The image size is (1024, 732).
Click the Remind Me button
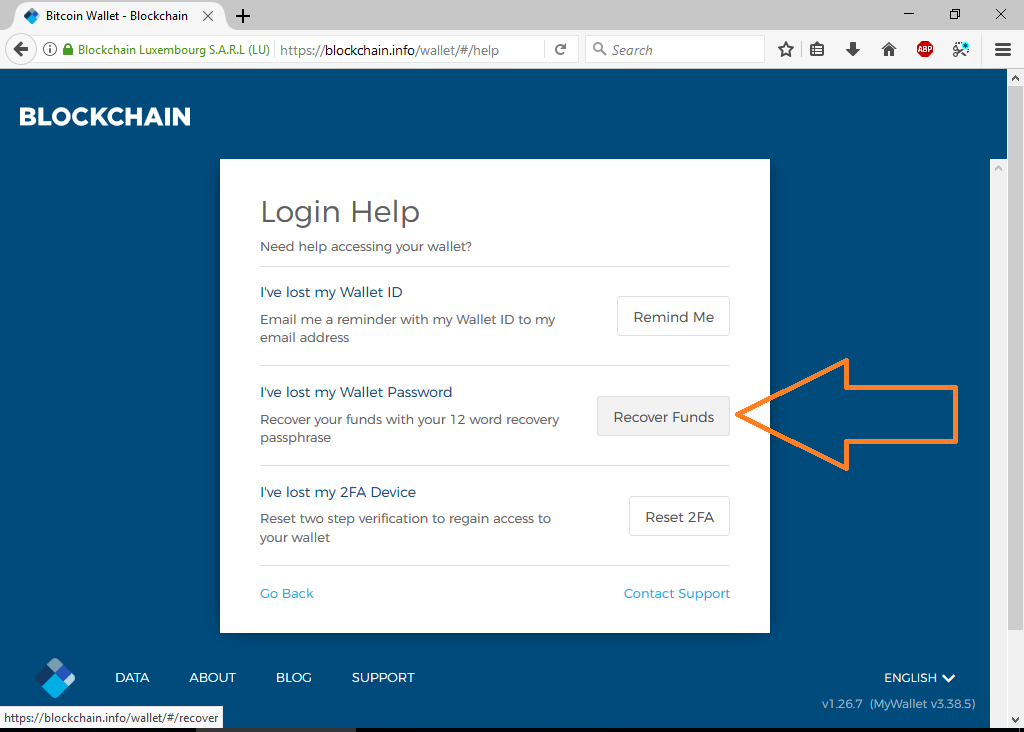pyautogui.click(x=673, y=317)
